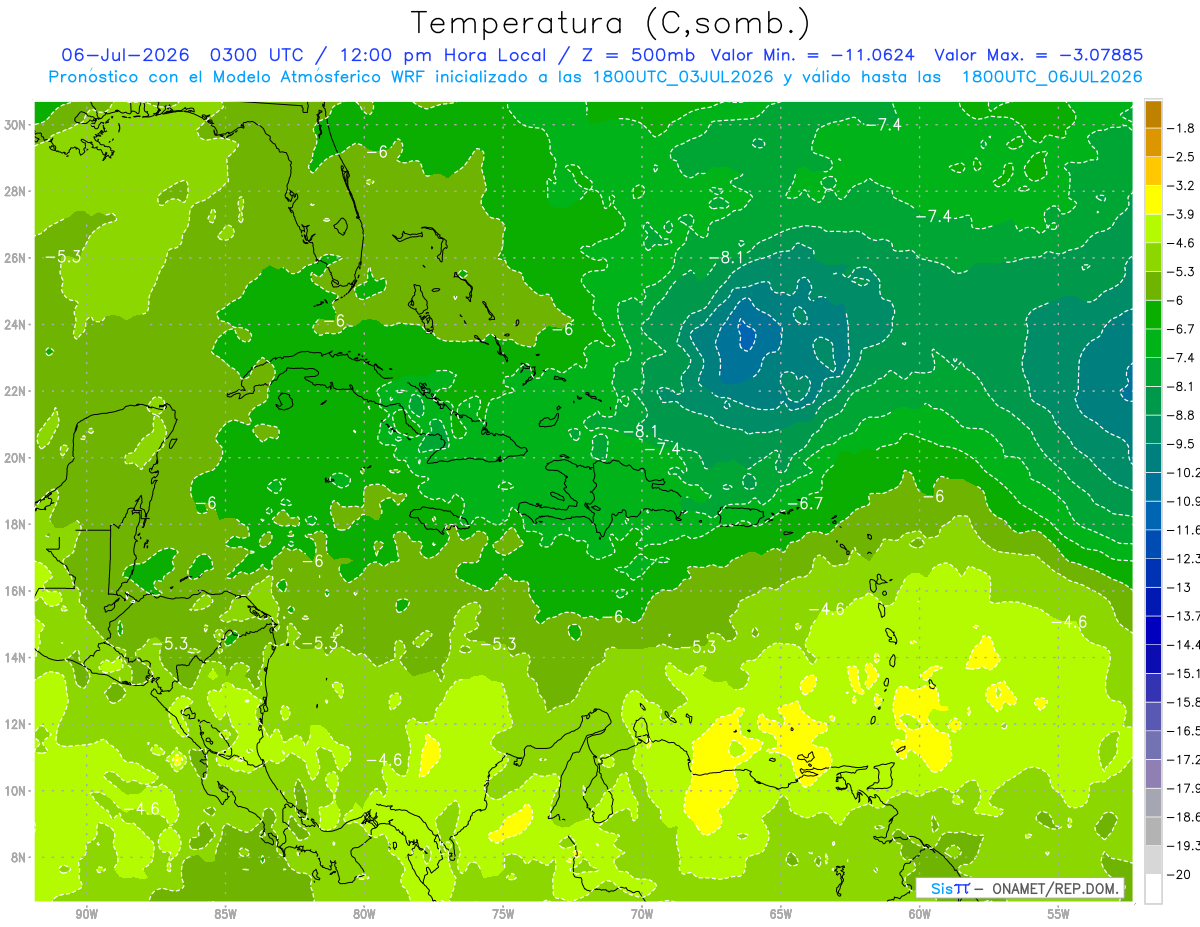Click the "-2.5" colorbar legend value
1200x927 pixels.
pos(1181,157)
